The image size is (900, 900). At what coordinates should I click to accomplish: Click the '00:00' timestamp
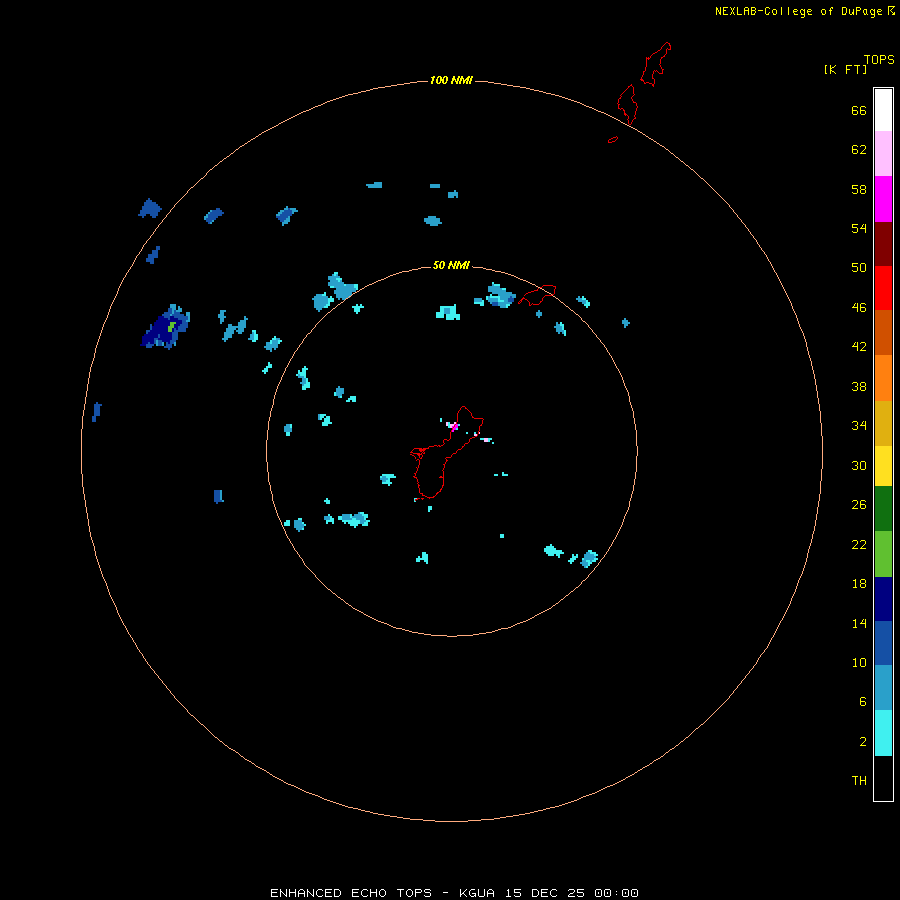pyautogui.click(x=616, y=893)
